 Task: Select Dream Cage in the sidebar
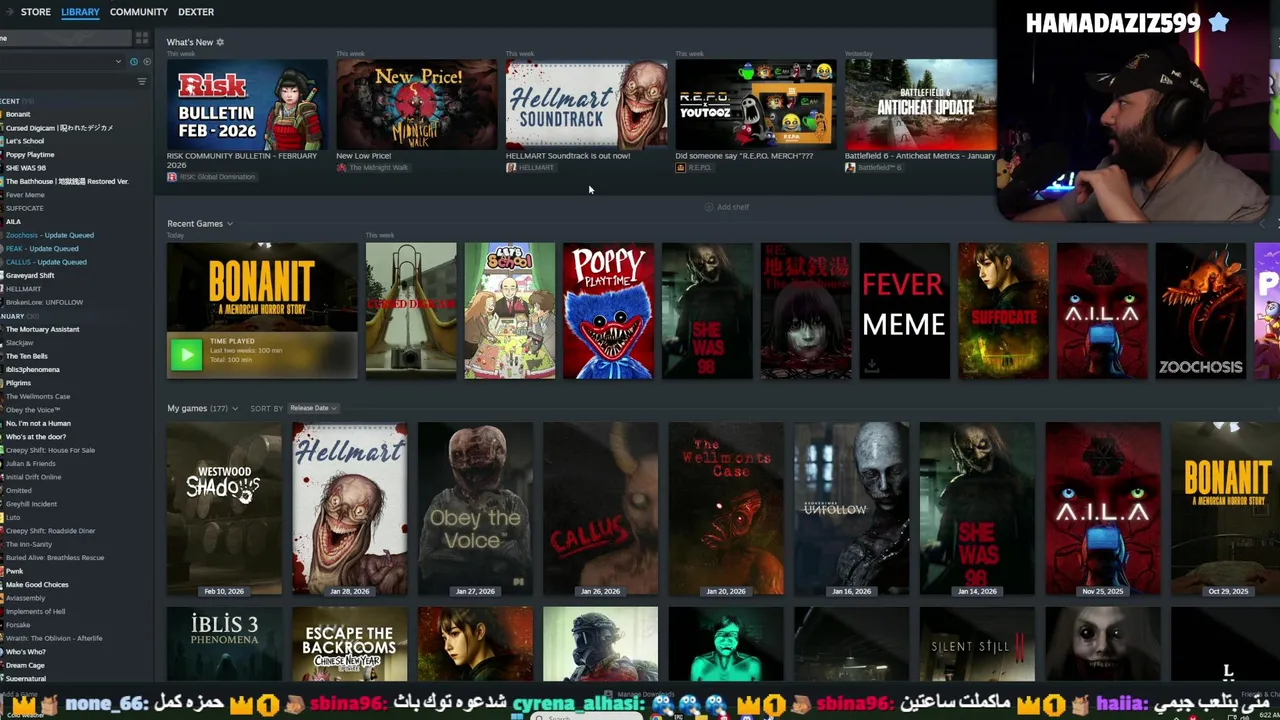[25, 665]
